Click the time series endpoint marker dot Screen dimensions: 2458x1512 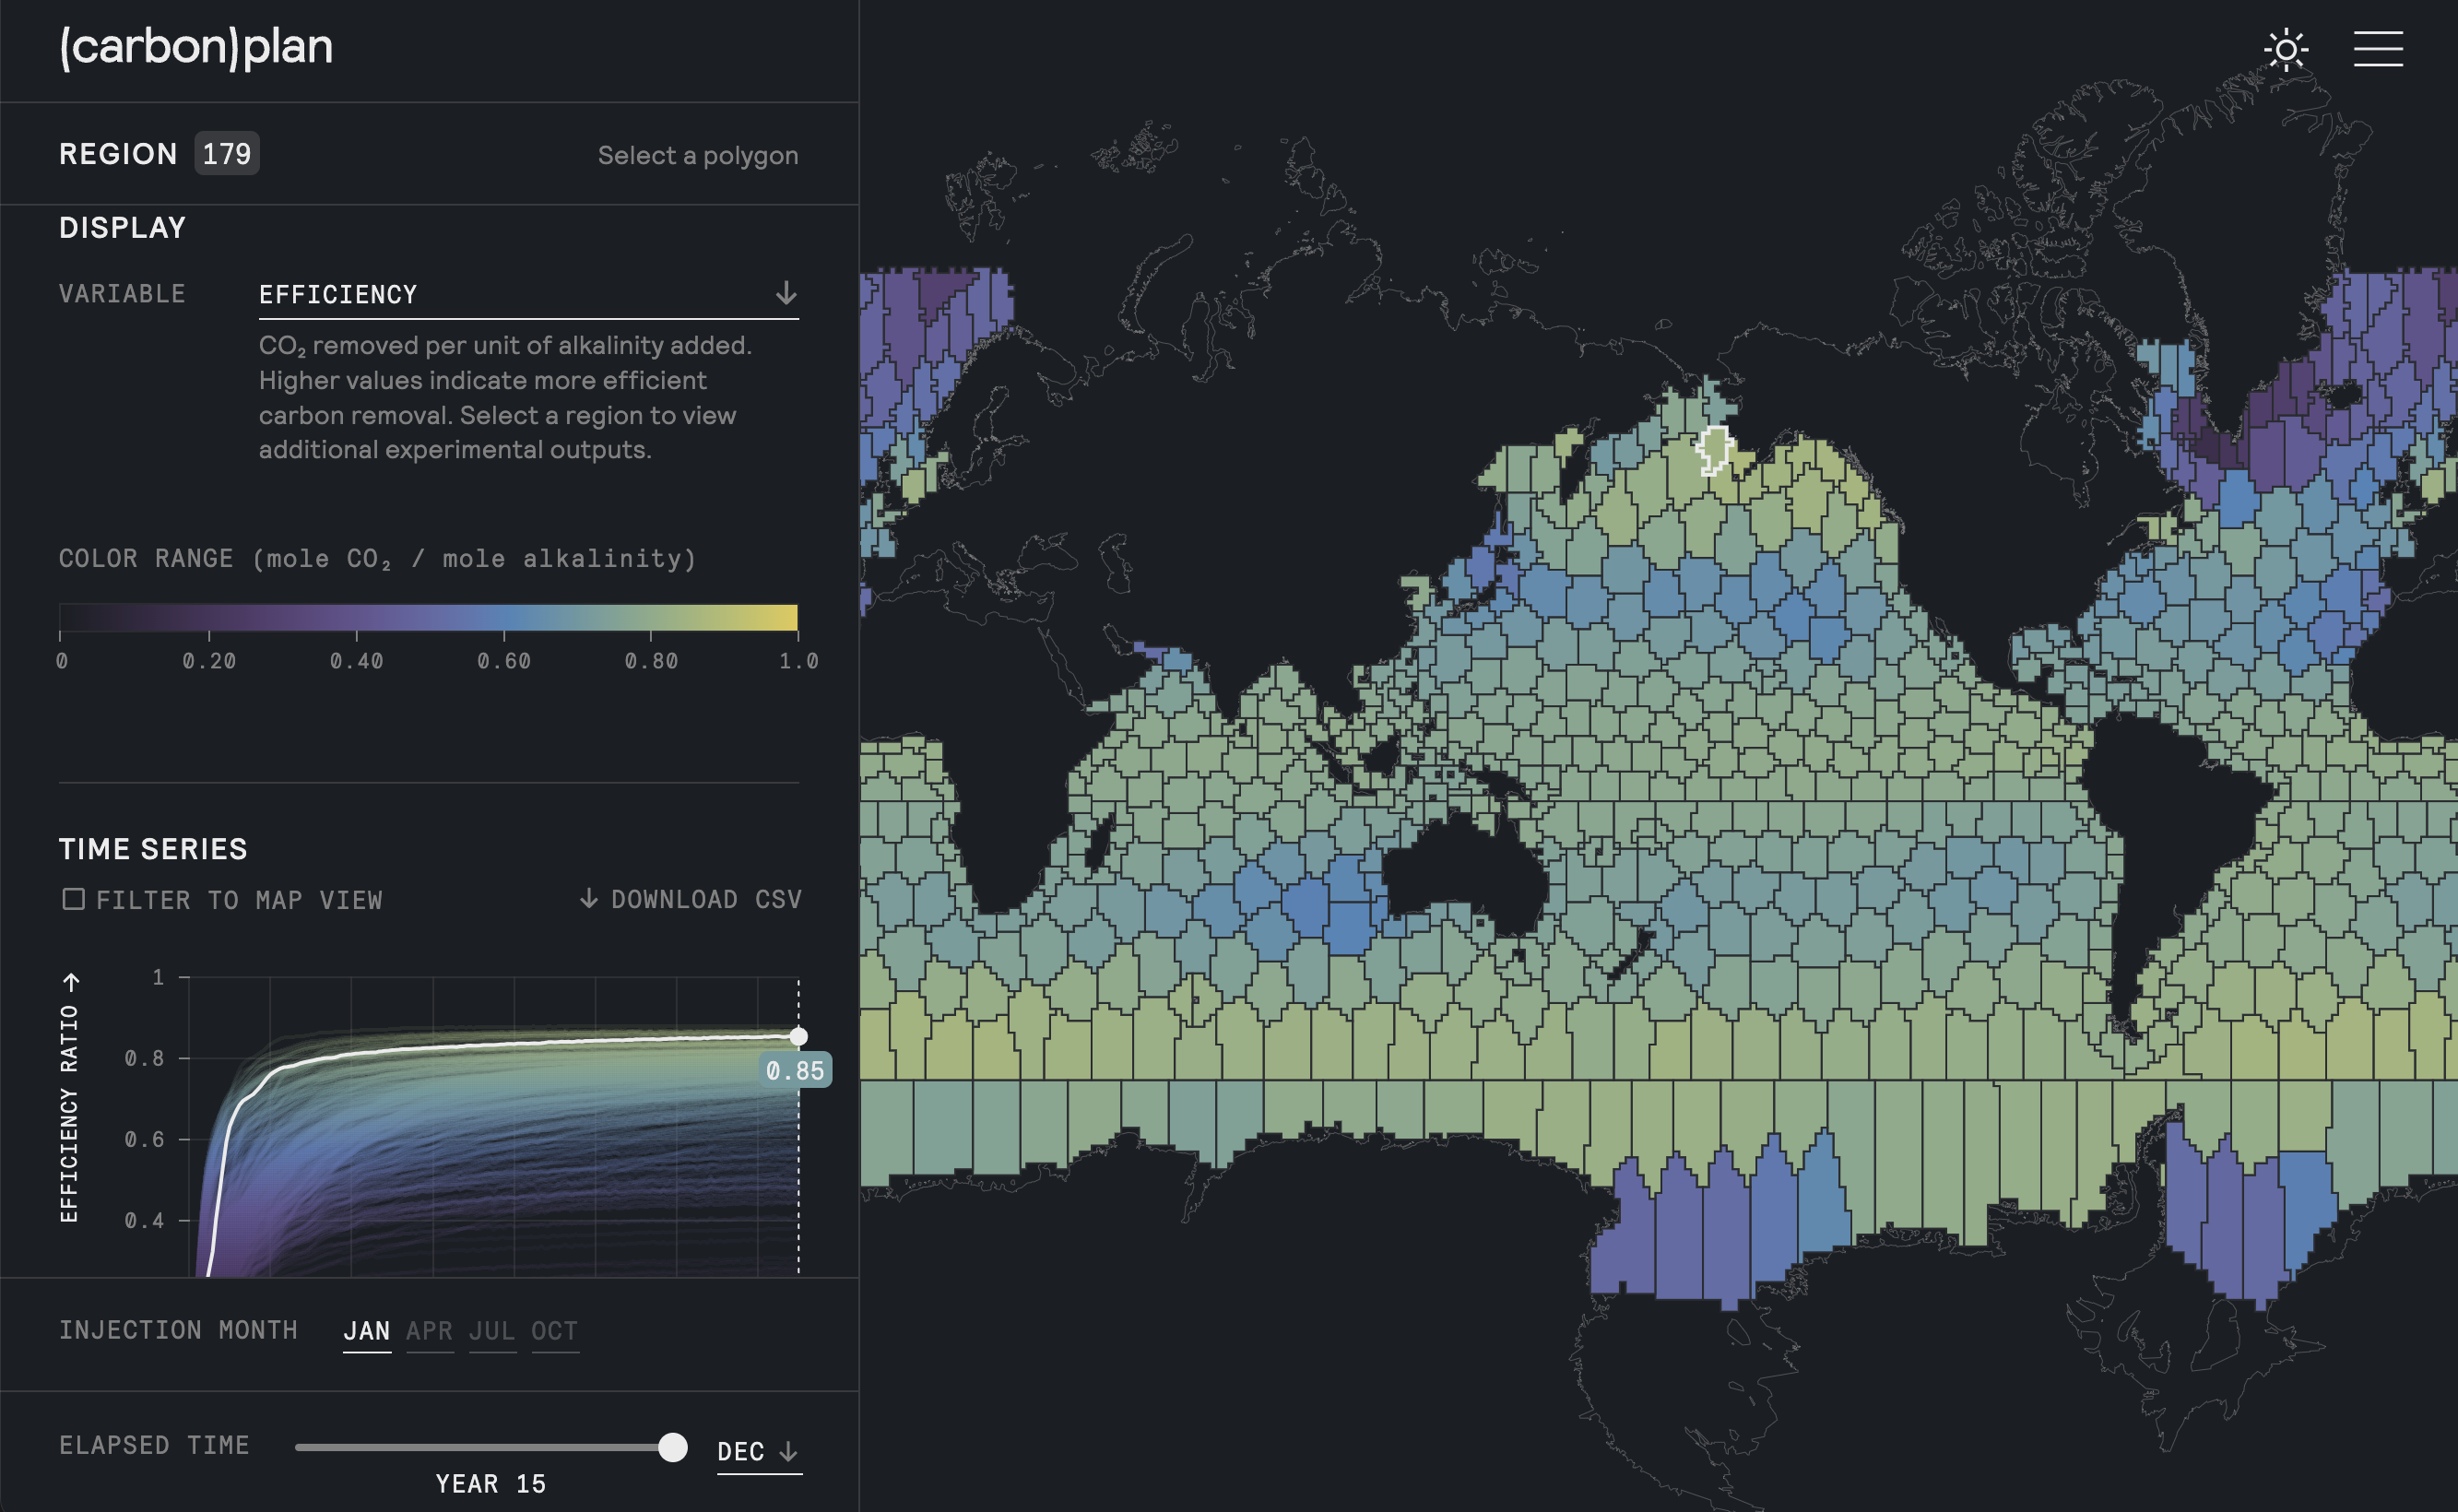(798, 1036)
